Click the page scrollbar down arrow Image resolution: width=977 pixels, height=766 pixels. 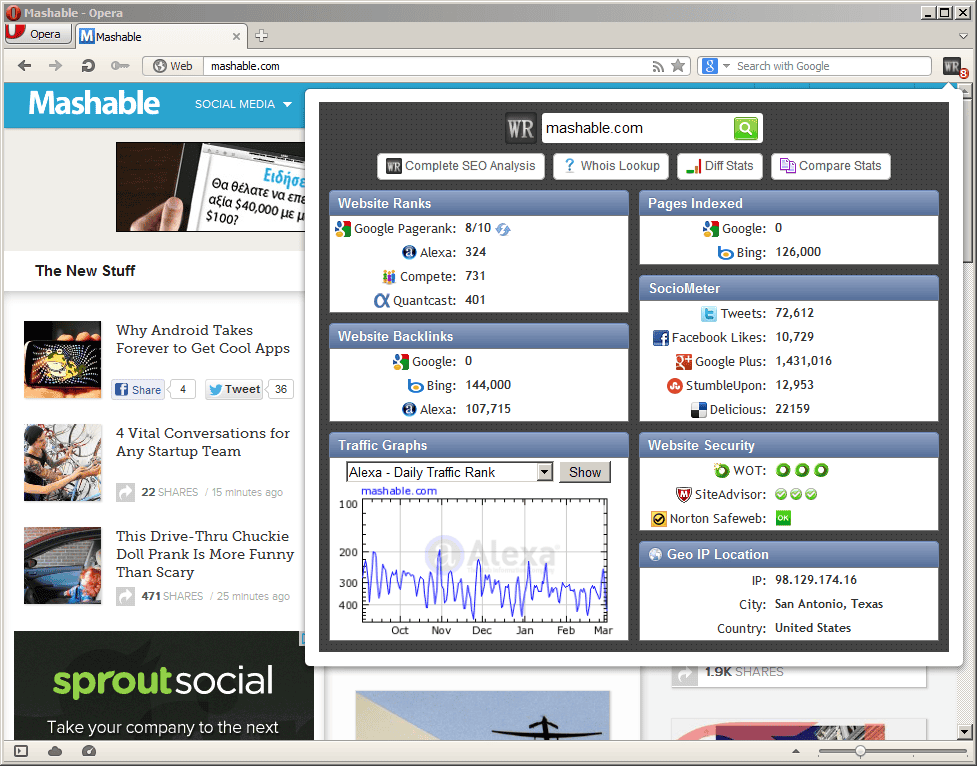pyautogui.click(x=965, y=732)
